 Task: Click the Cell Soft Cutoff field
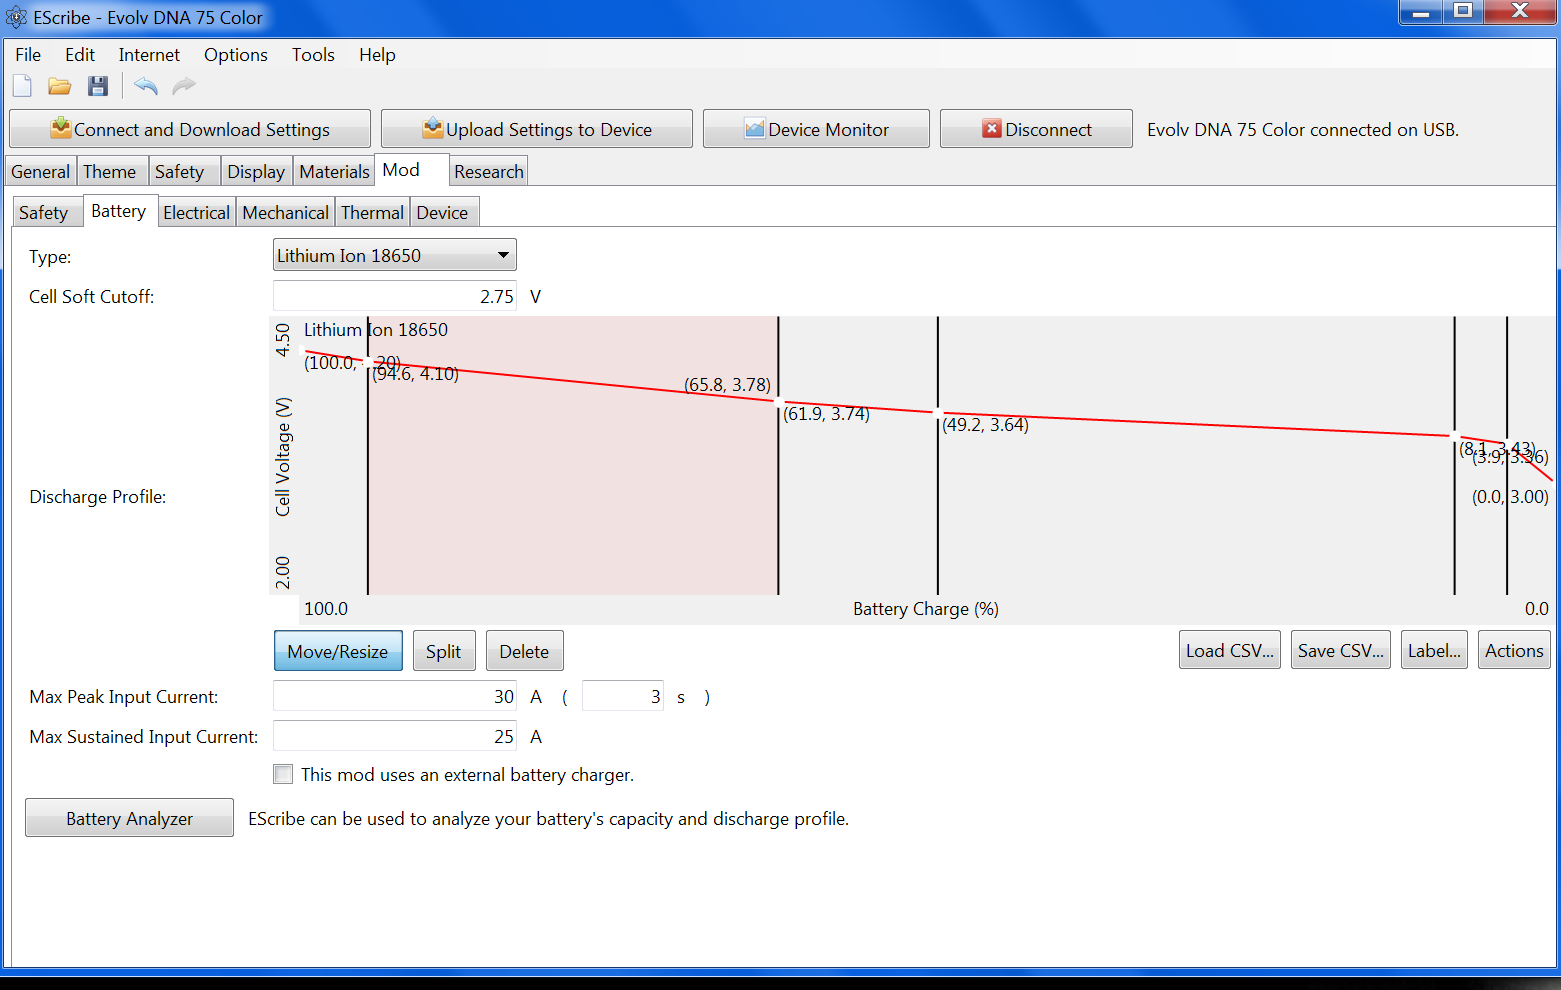pyautogui.click(x=394, y=296)
